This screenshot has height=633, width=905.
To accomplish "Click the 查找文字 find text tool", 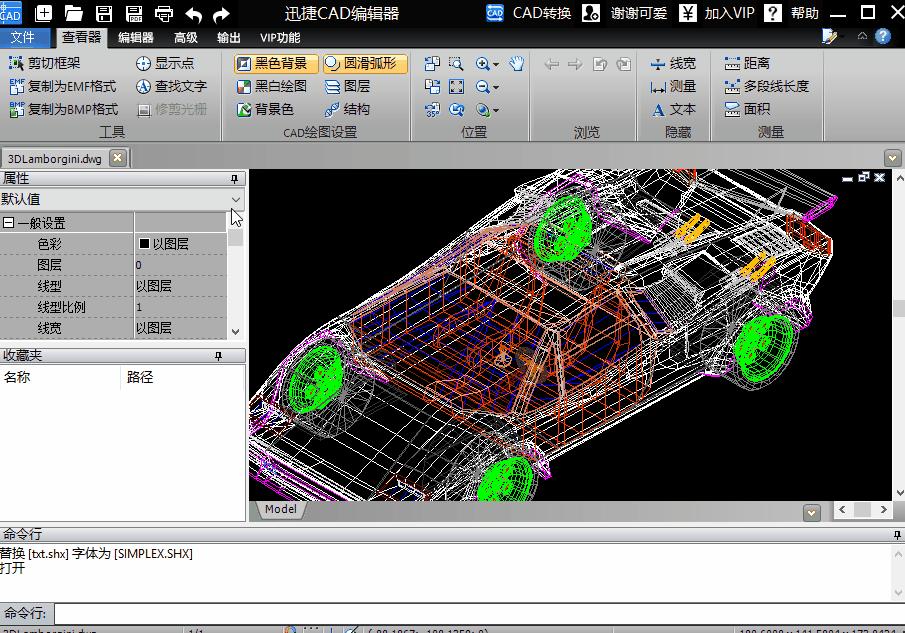I will [171, 86].
